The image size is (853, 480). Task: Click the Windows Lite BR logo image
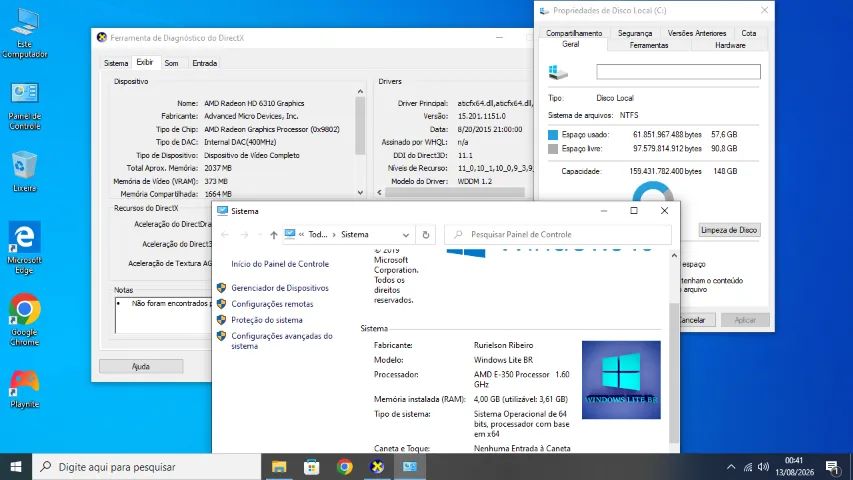pos(621,380)
